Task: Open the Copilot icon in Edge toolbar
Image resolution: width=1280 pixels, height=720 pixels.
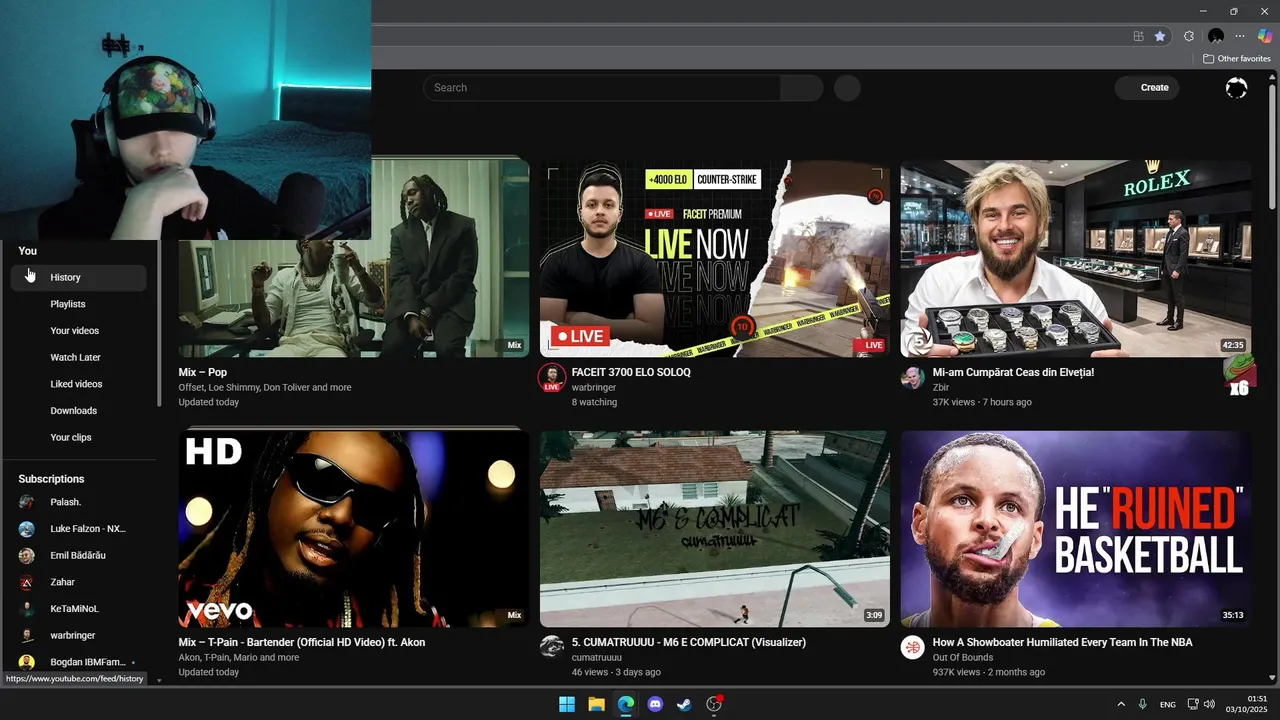Action: click(1265, 36)
